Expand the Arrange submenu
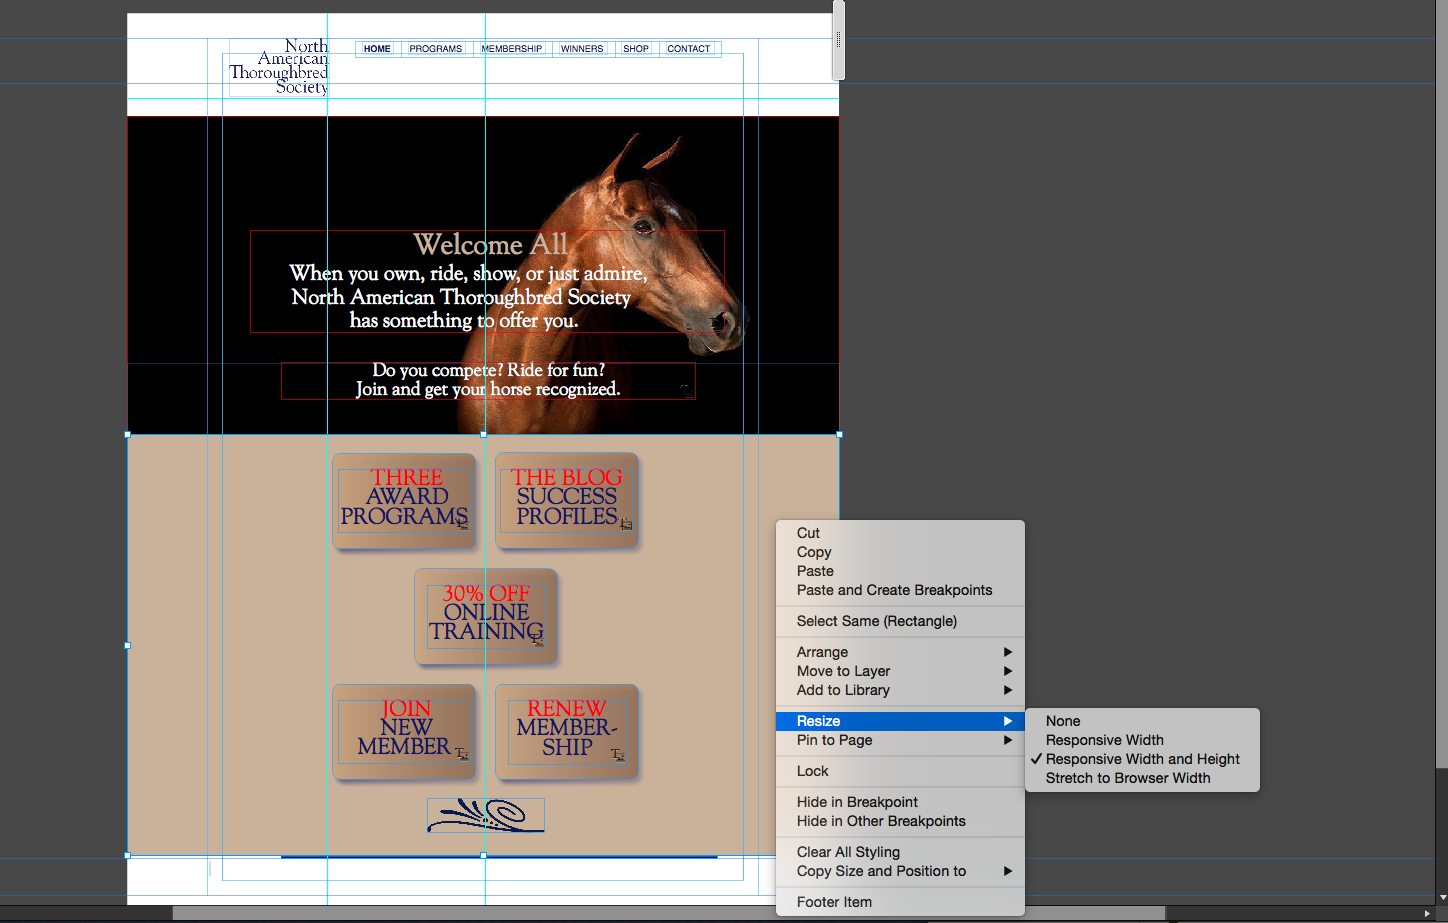 [900, 652]
